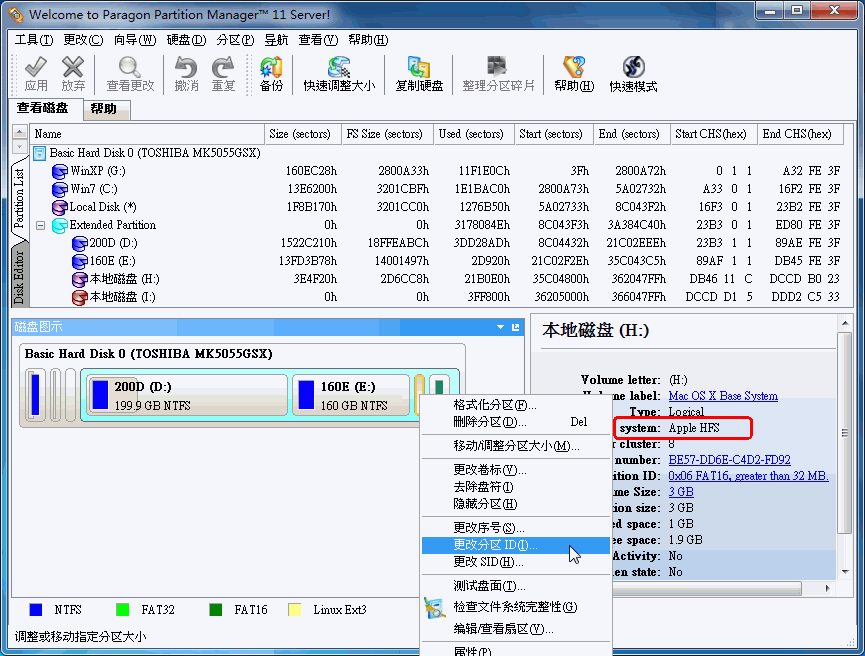Select the Disk Editor side tab

coord(19,275)
